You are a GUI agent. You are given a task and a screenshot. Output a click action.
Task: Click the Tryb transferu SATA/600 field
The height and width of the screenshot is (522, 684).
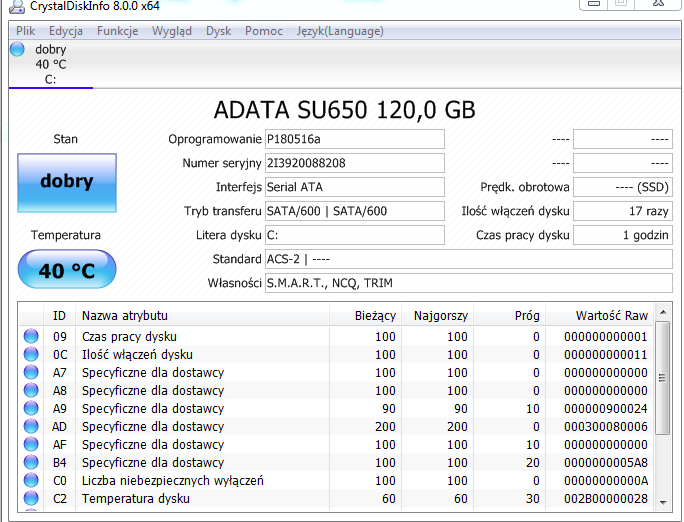pyautogui.click(x=354, y=211)
